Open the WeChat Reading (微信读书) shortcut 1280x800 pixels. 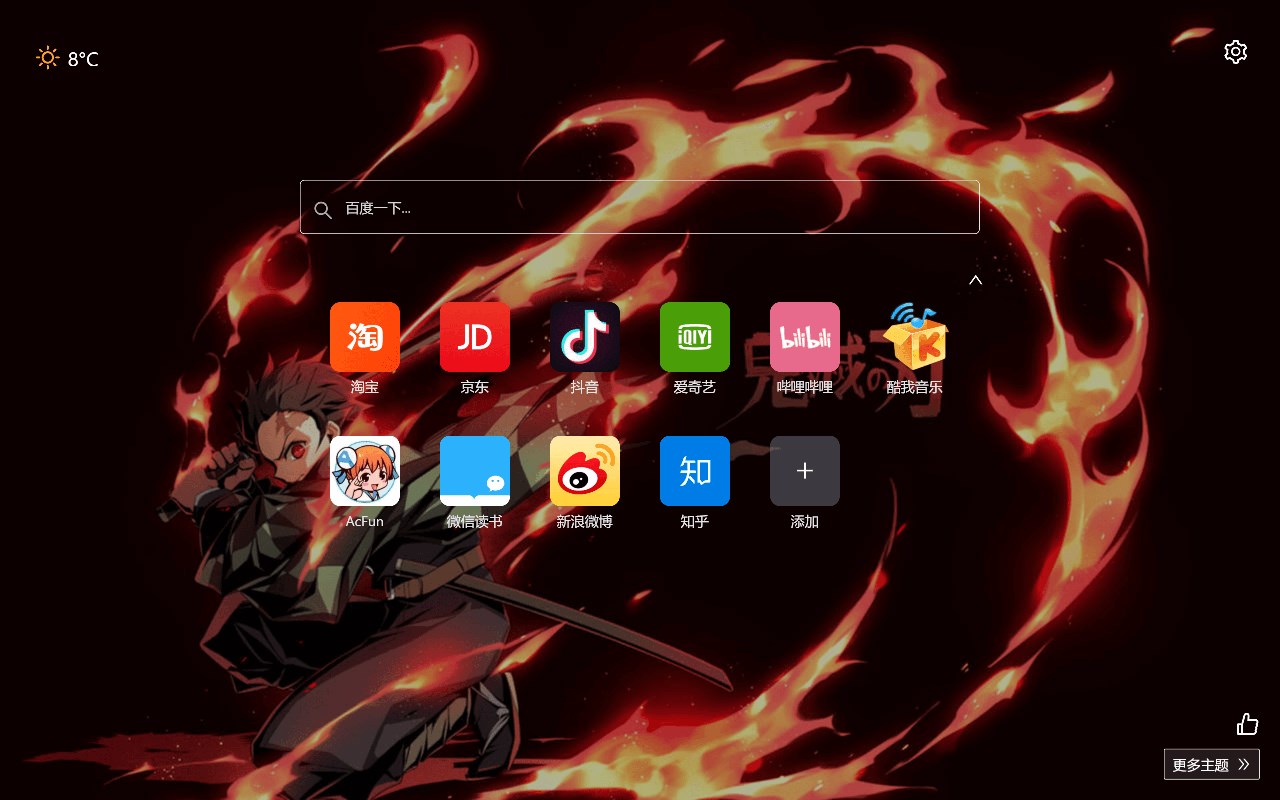(475, 471)
